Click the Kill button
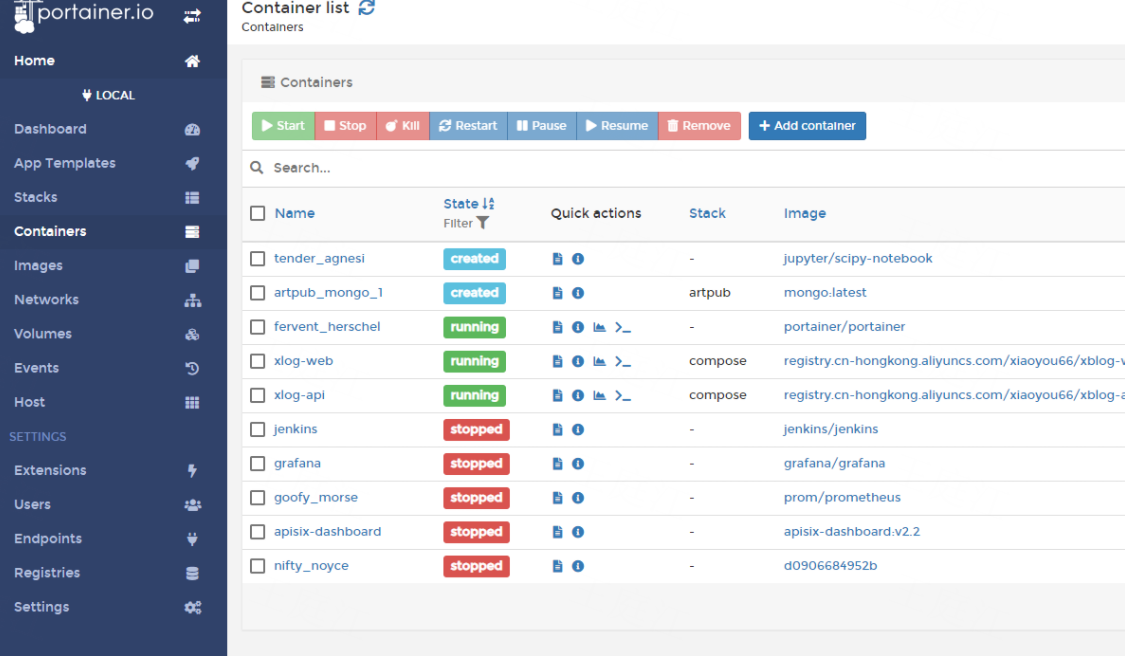This screenshot has height=656, width=1125. (x=403, y=126)
